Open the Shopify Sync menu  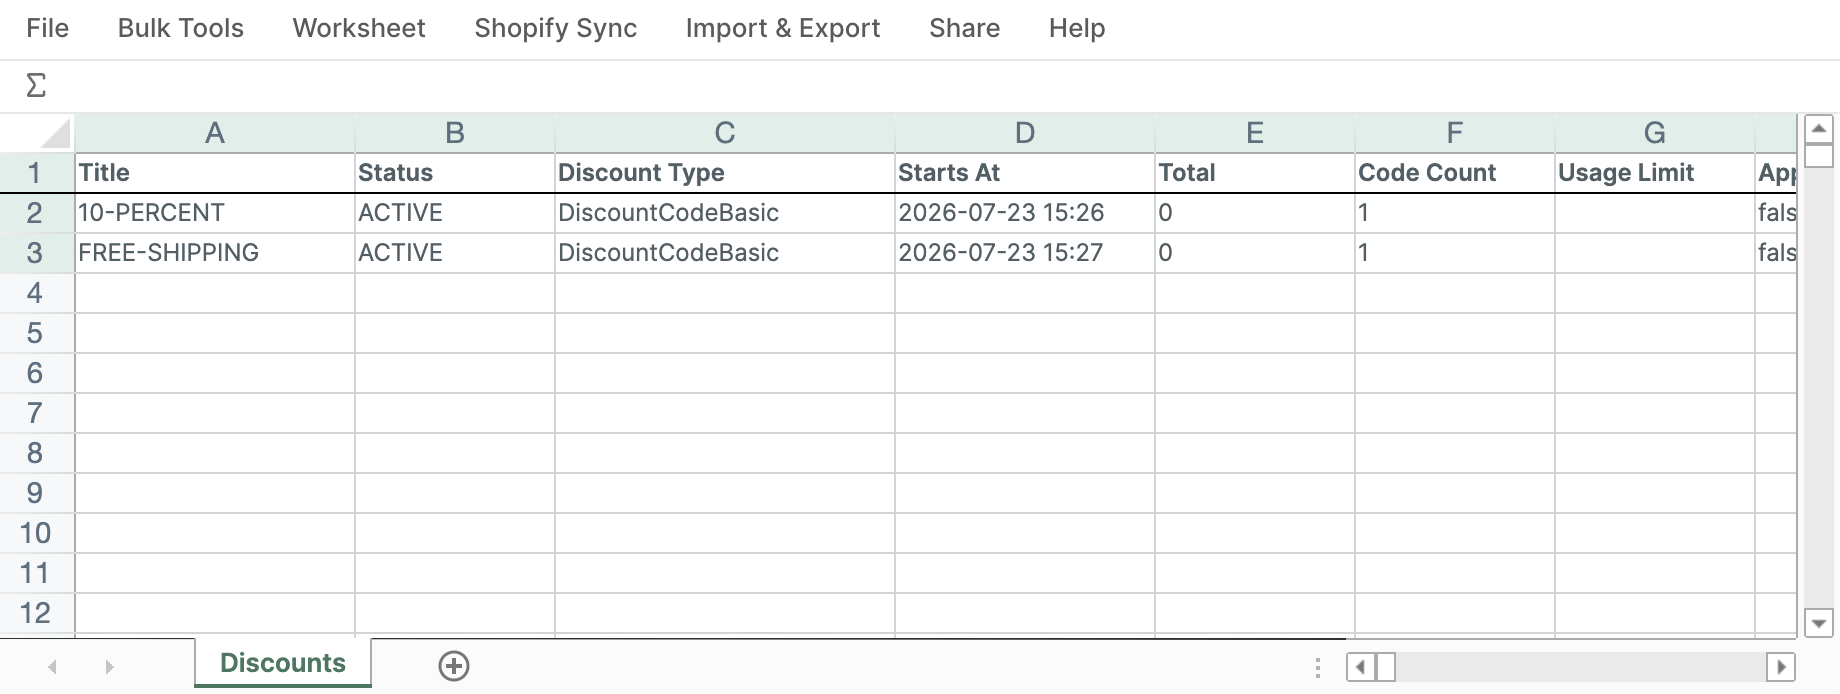pyautogui.click(x=556, y=28)
